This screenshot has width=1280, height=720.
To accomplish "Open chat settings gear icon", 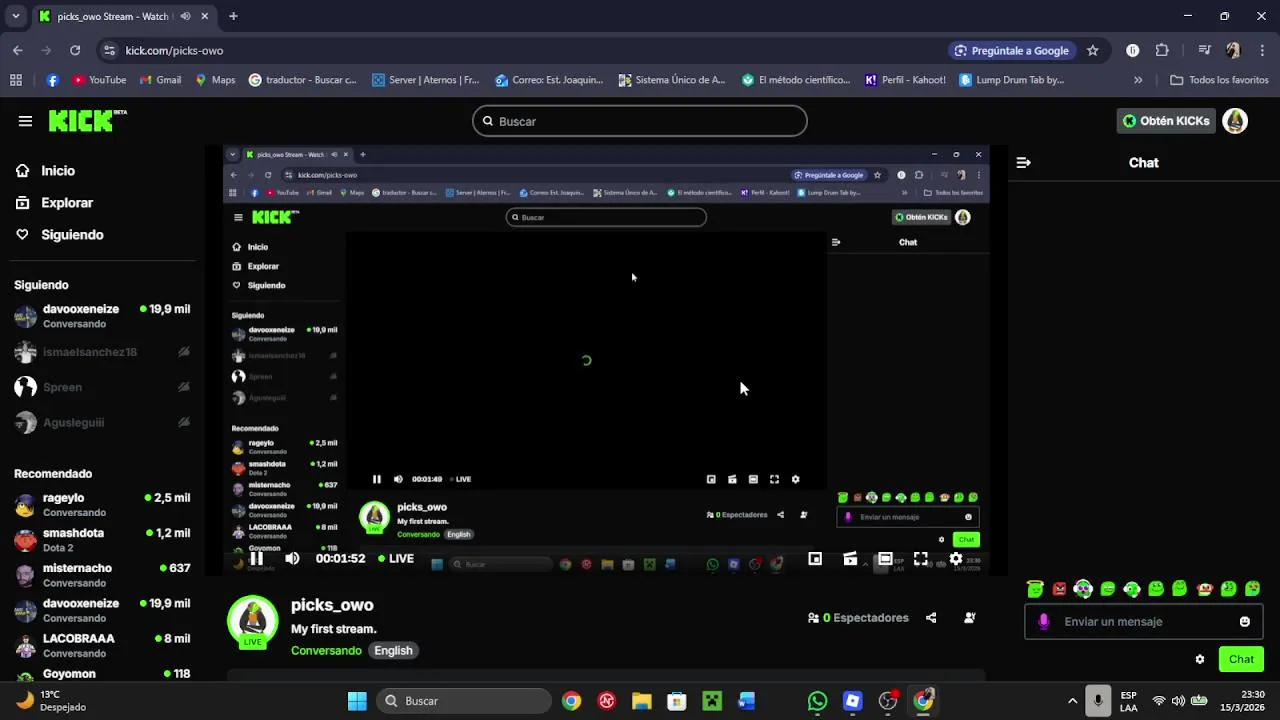I will [x=1200, y=659].
